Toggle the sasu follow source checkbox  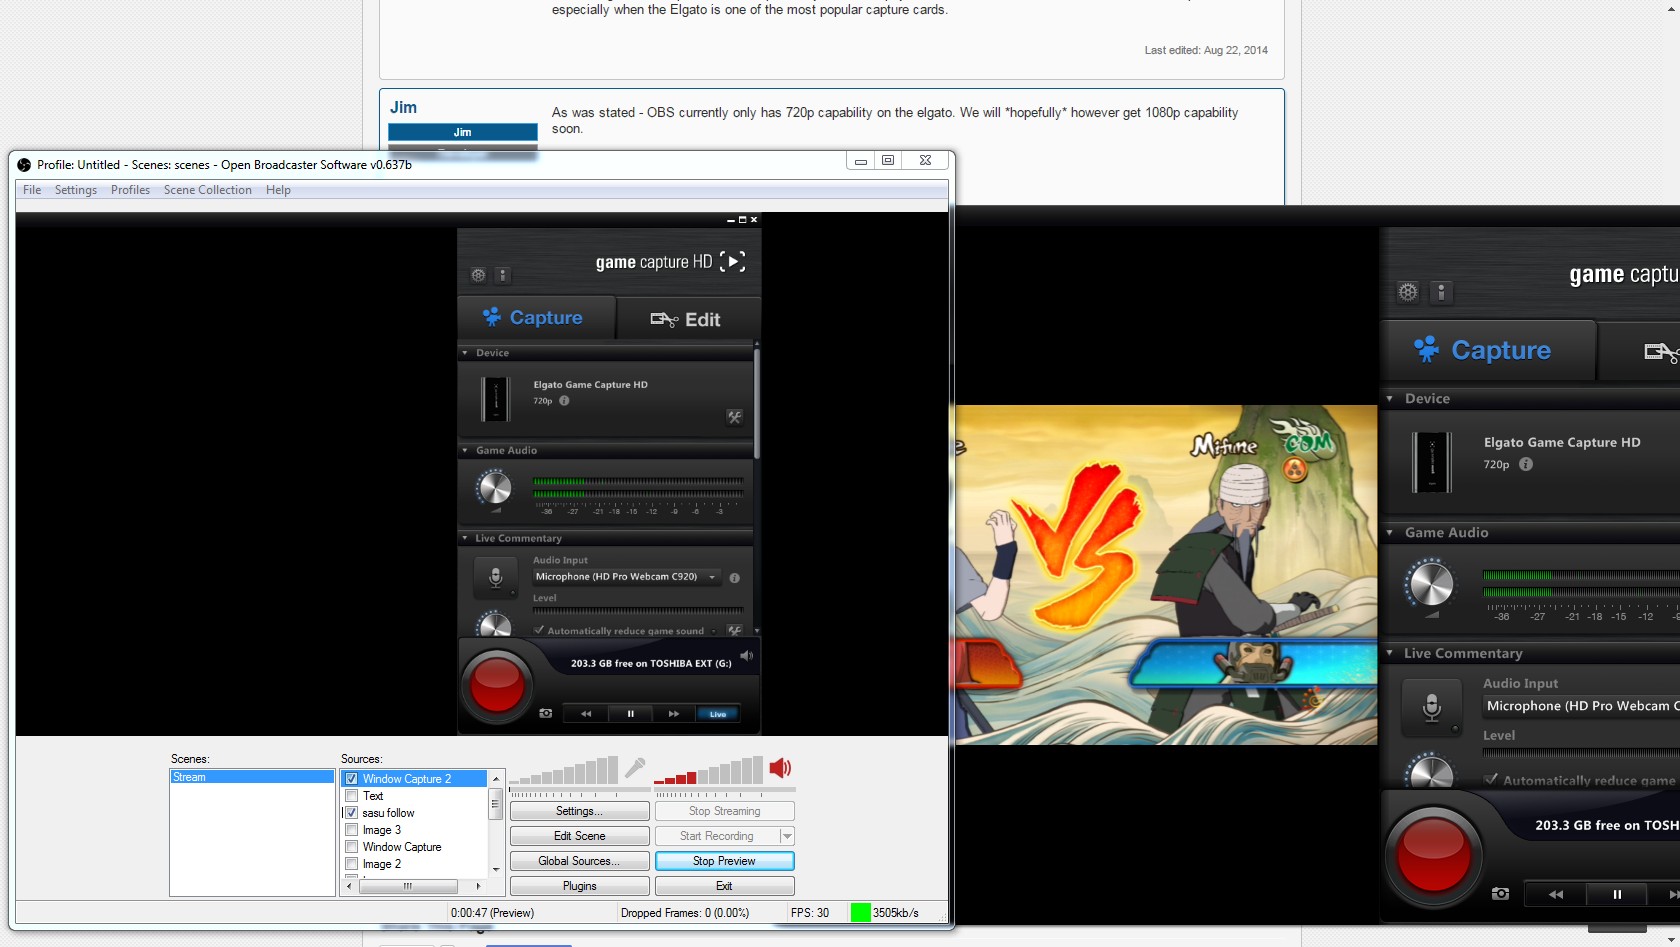[352, 813]
